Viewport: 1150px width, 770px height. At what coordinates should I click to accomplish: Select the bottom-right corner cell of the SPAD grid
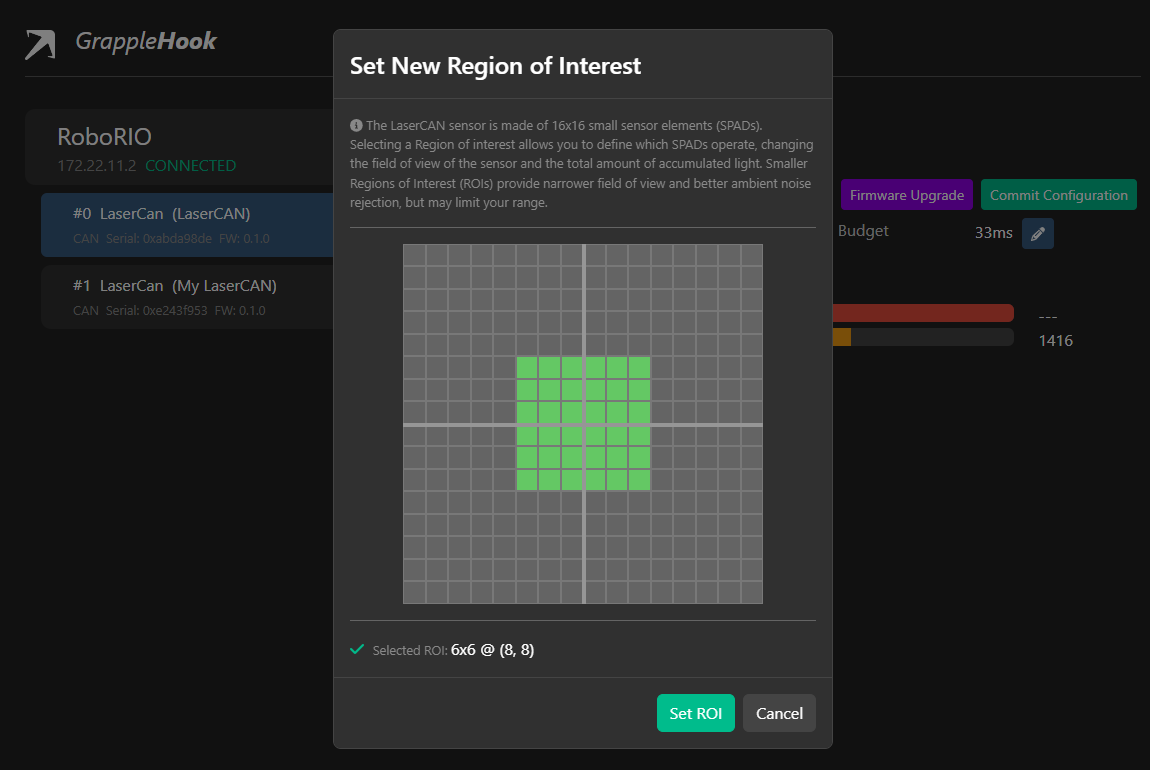(x=751, y=593)
